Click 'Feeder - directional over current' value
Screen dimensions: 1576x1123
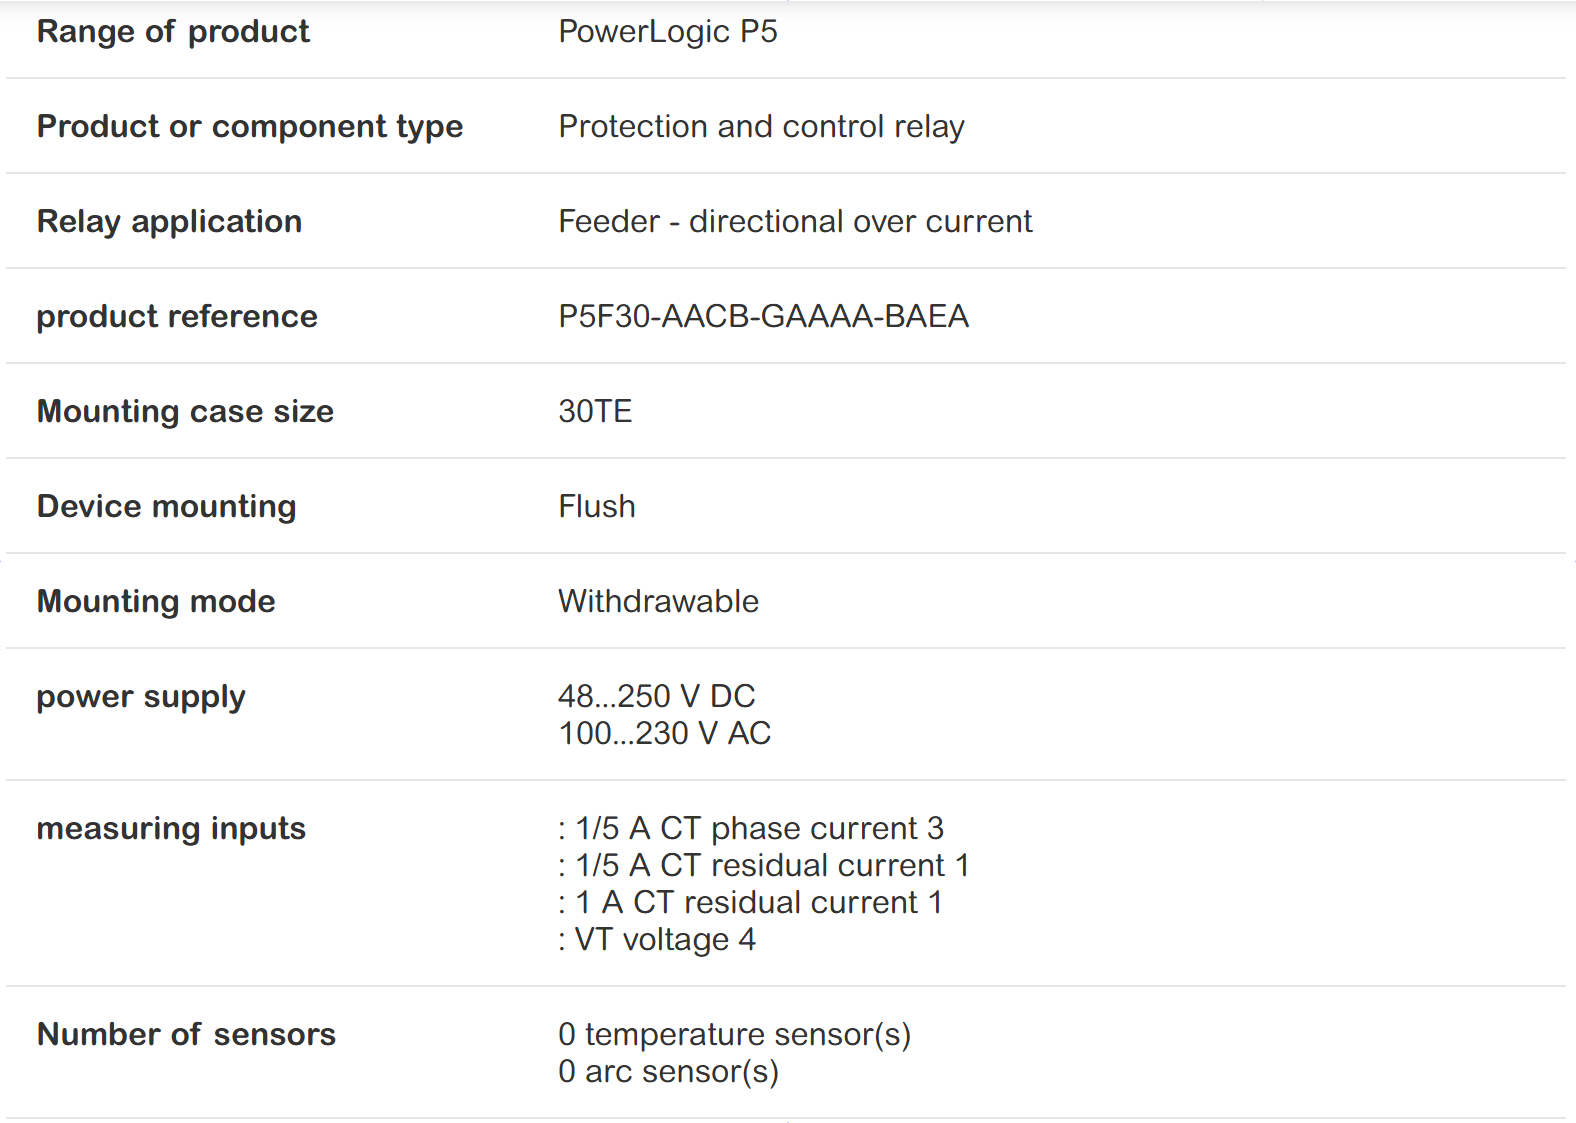[795, 222]
